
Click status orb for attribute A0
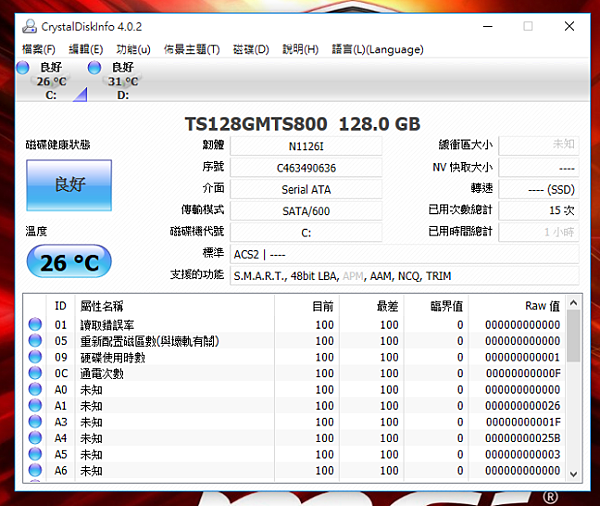coord(35,389)
